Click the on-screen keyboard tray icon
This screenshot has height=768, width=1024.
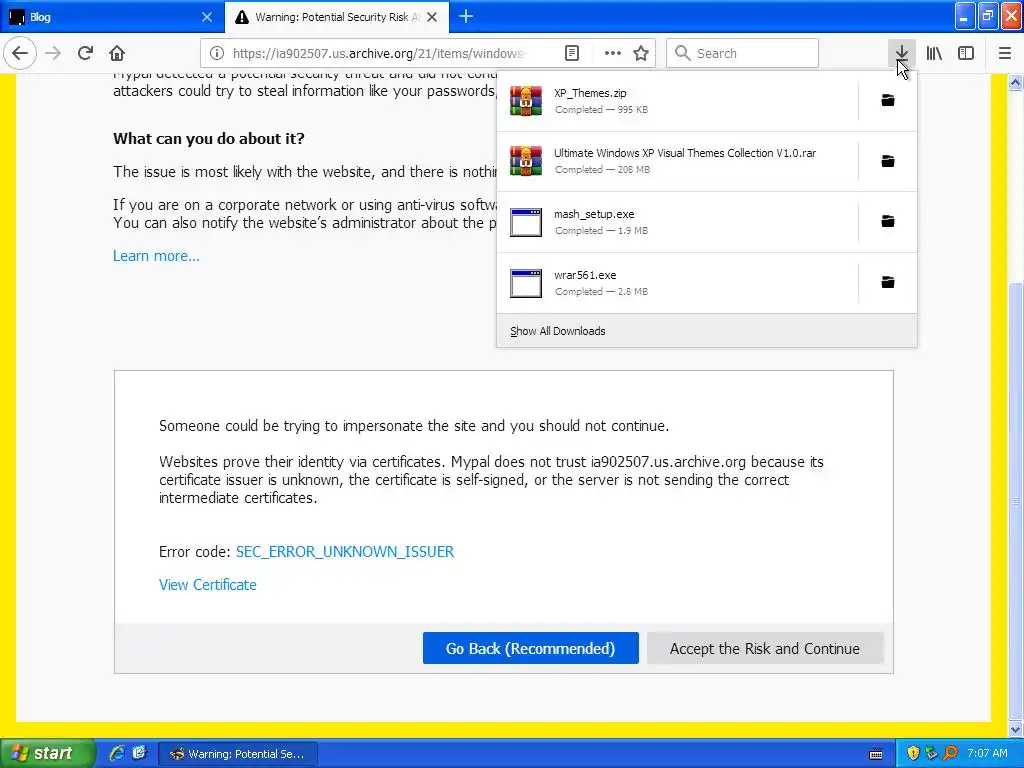[876, 754]
